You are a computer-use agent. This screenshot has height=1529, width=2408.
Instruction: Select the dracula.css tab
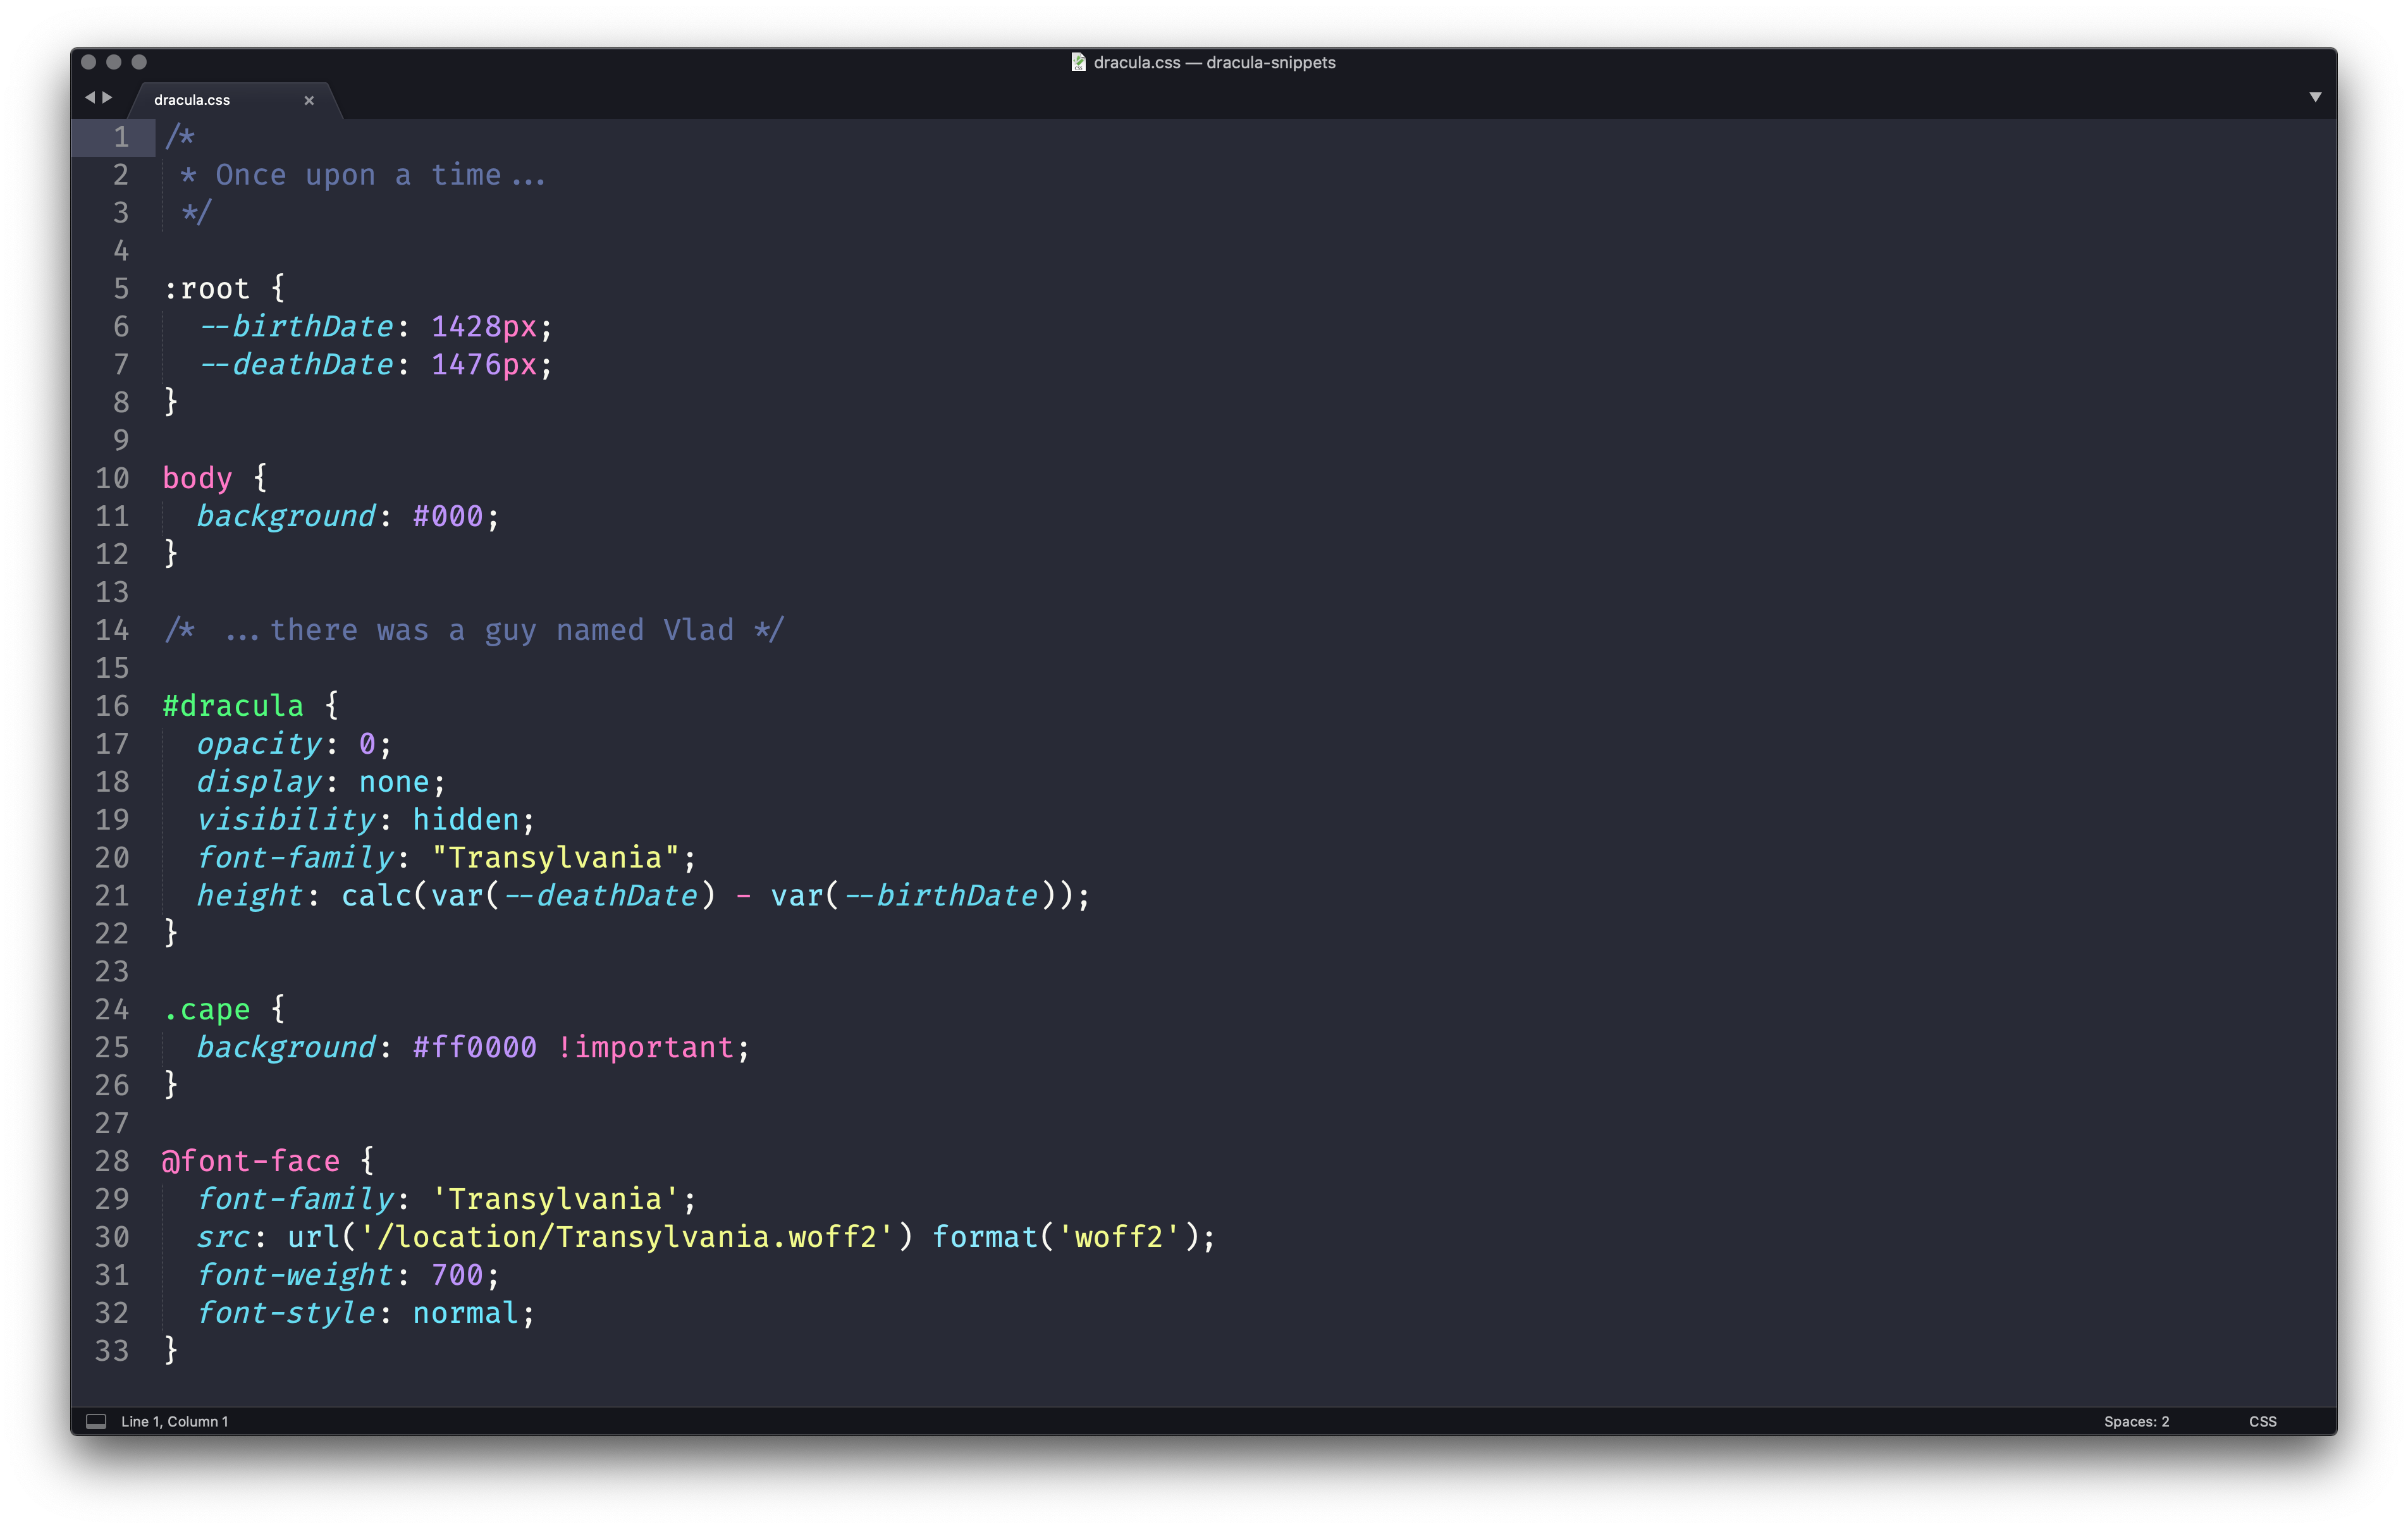coord(192,100)
